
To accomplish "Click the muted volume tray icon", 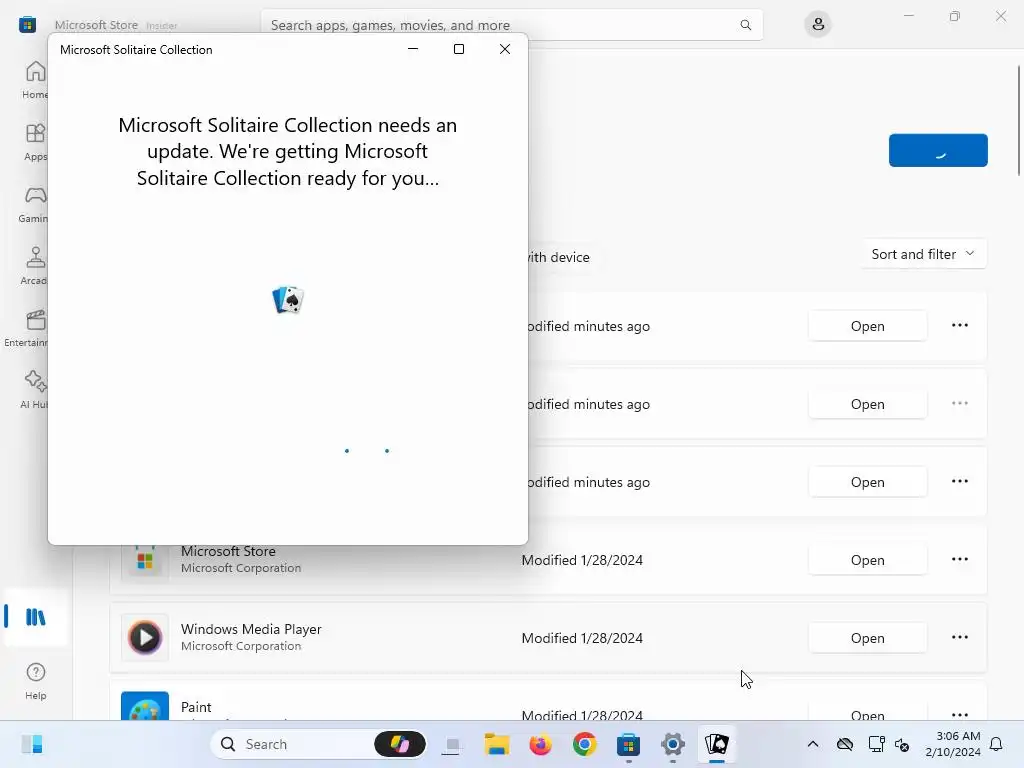I will [902, 744].
